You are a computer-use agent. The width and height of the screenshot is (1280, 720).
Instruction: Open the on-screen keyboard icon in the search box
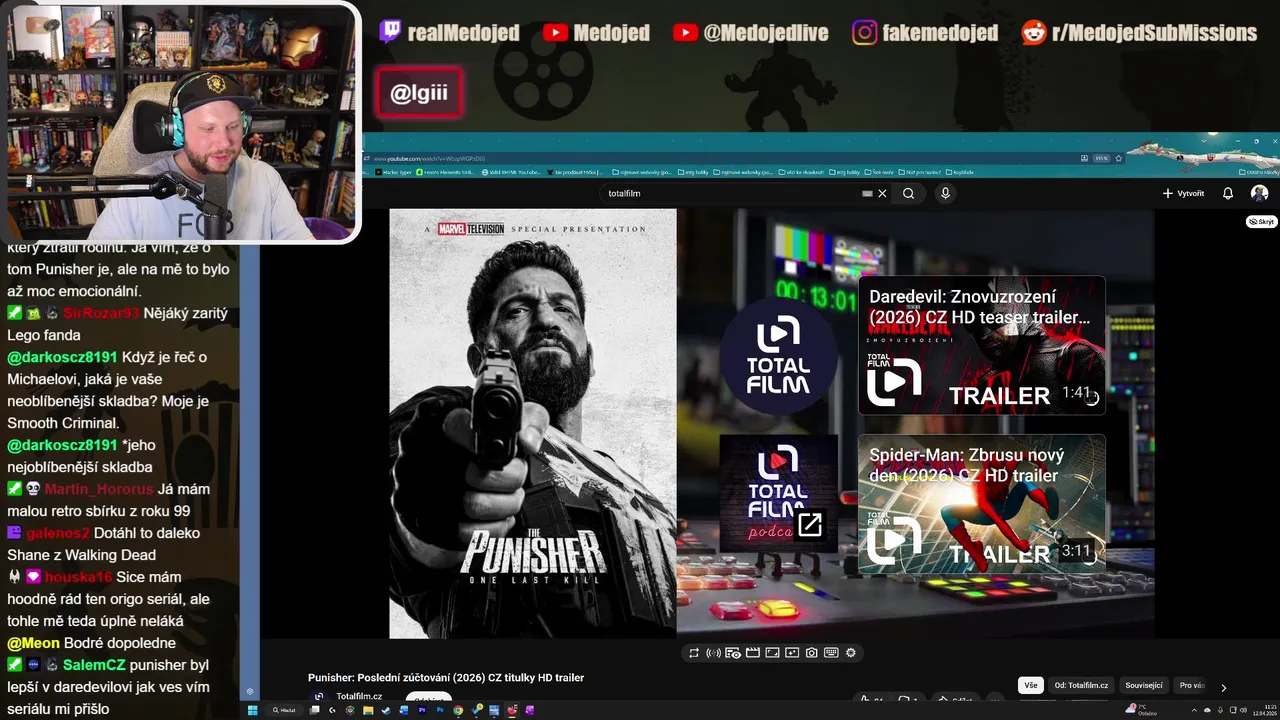click(867, 194)
